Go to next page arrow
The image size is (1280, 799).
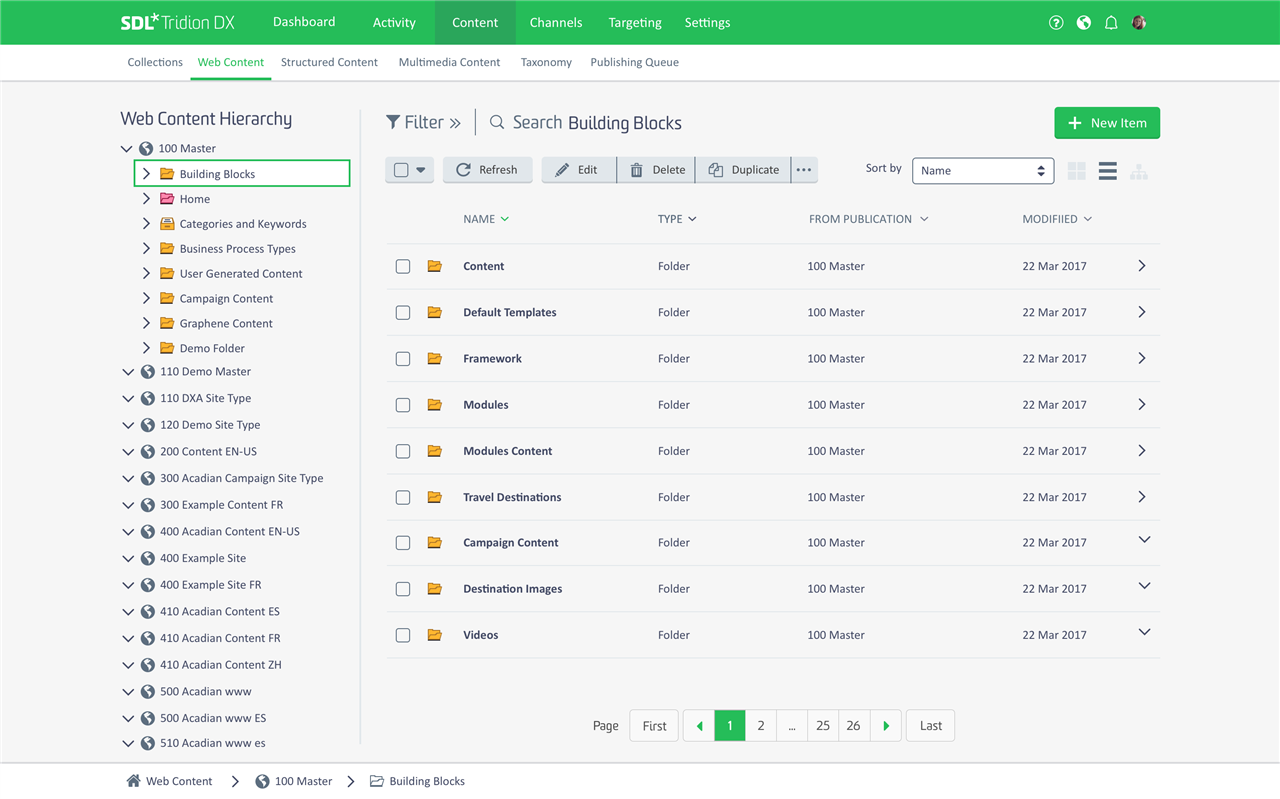[886, 726]
